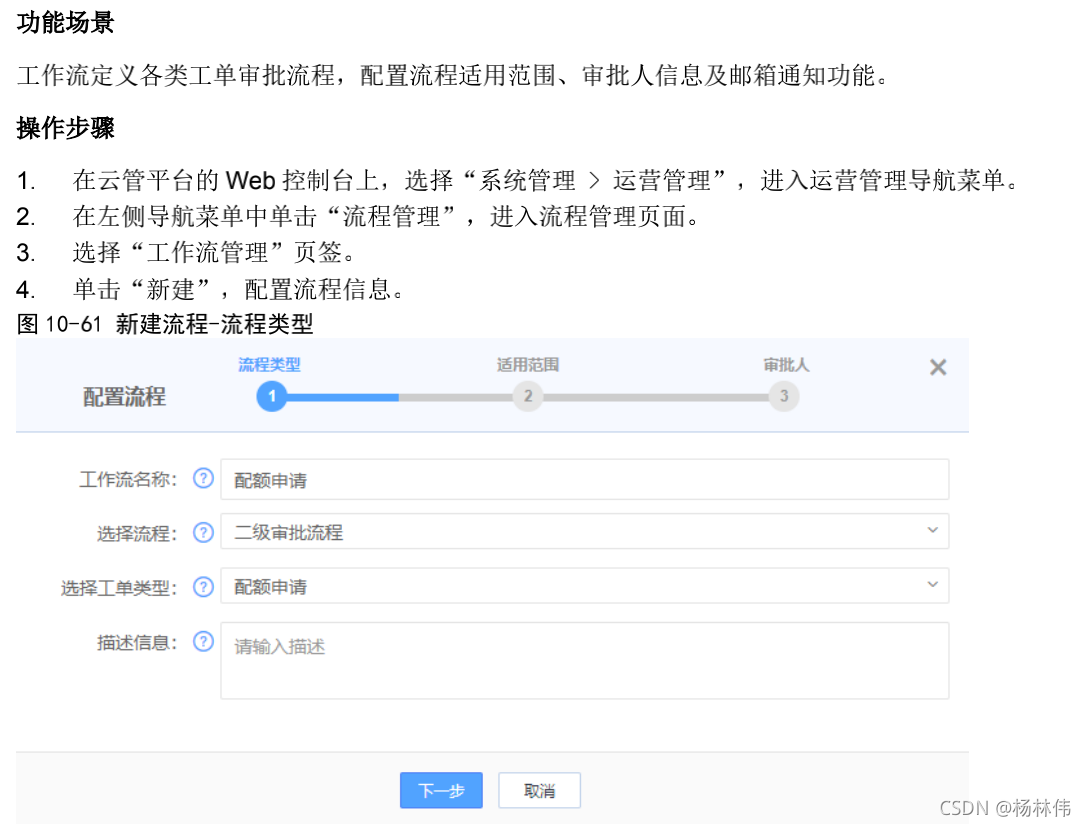Close the 配置流程 dialog with X
The image size is (1086, 826).
click(x=938, y=367)
